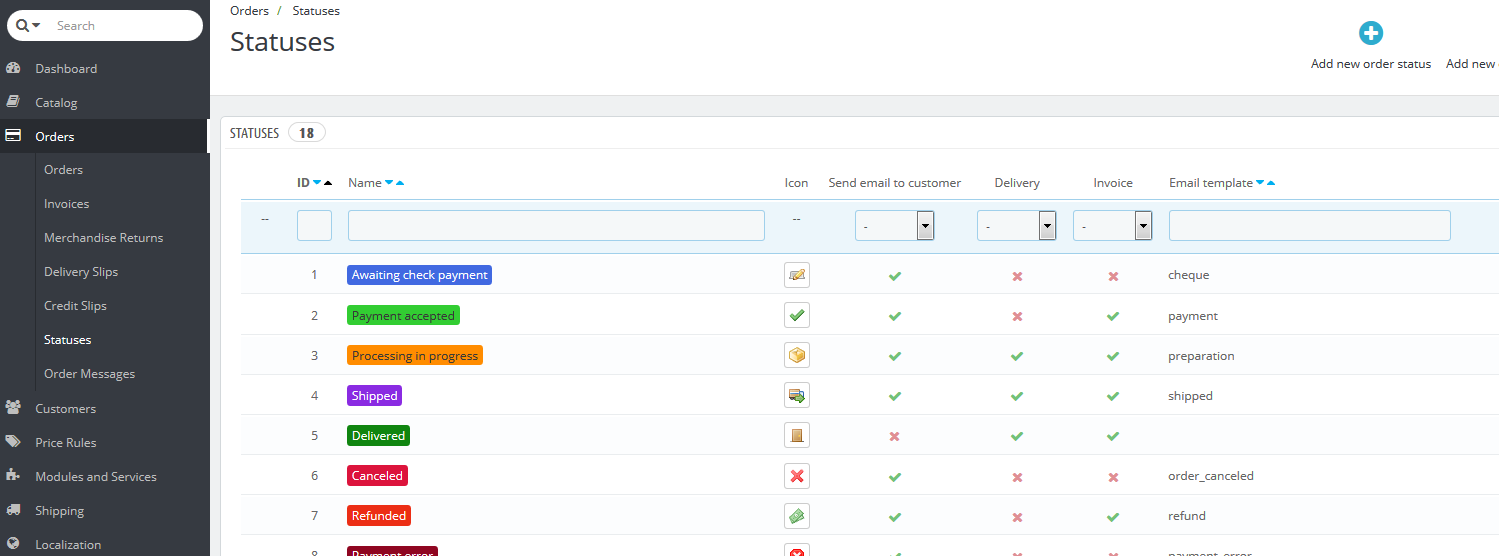Click the Shipped status label
The width and height of the screenshot is (1499, 556).
375,396
